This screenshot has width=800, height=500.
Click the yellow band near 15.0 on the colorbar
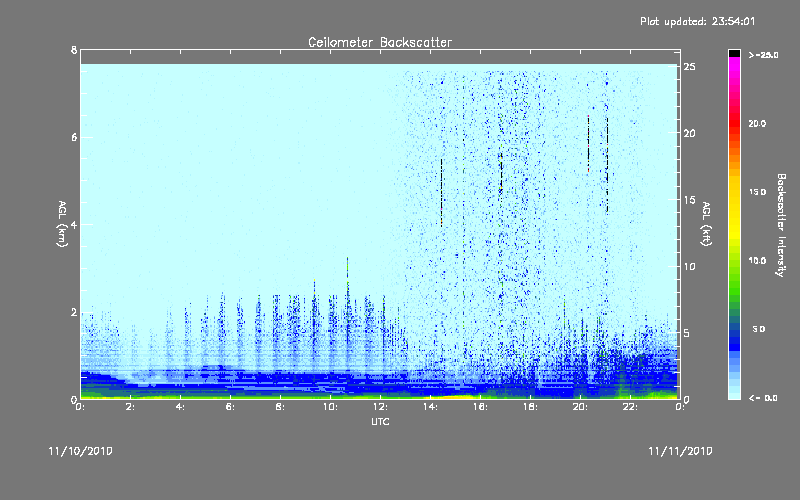coord(734,194)
